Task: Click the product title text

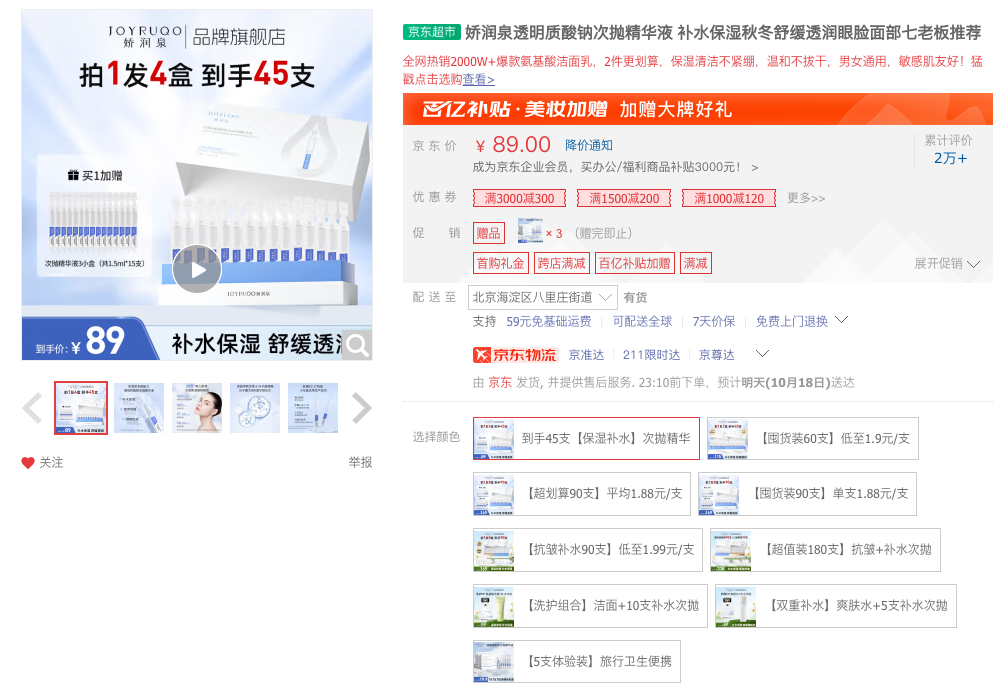Action: [723, 32]
